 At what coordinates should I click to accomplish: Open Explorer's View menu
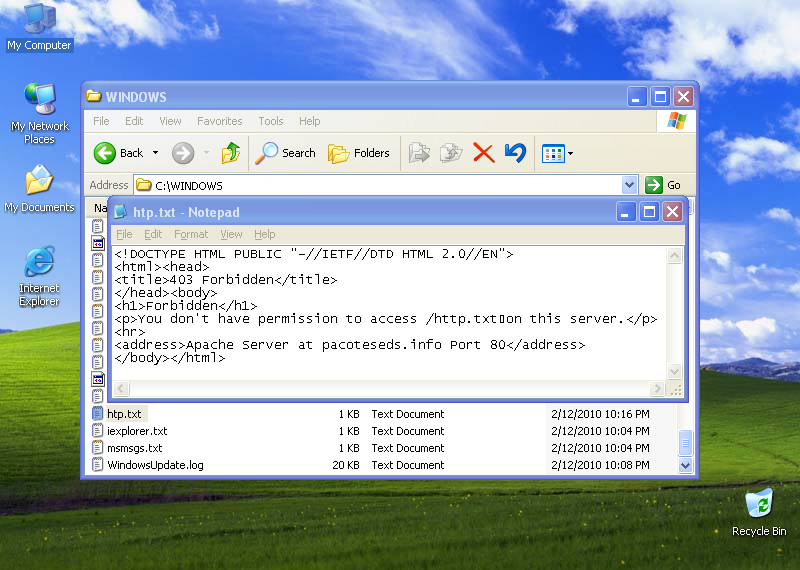(x=170, y=121)
